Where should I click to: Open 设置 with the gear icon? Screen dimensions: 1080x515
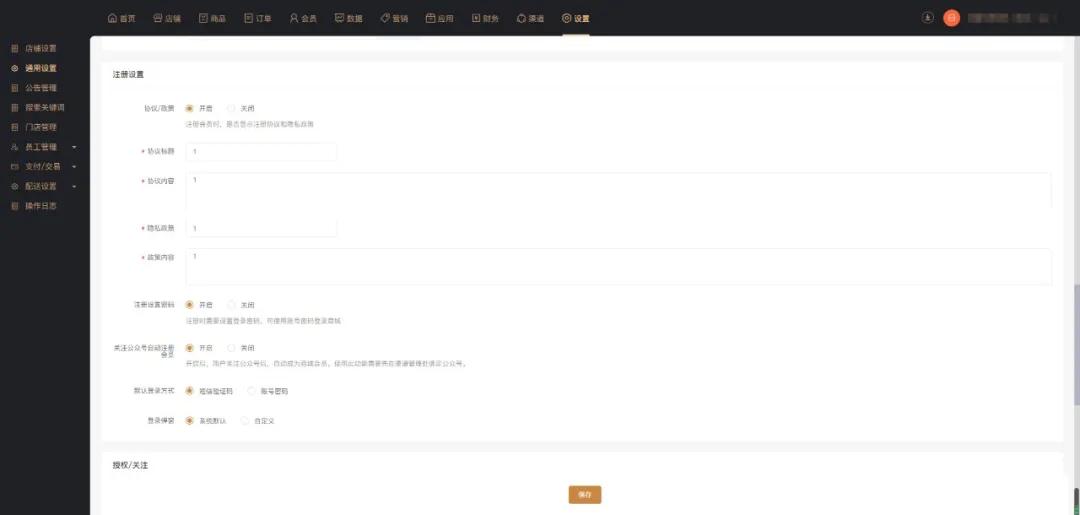[x=567, y=19]
